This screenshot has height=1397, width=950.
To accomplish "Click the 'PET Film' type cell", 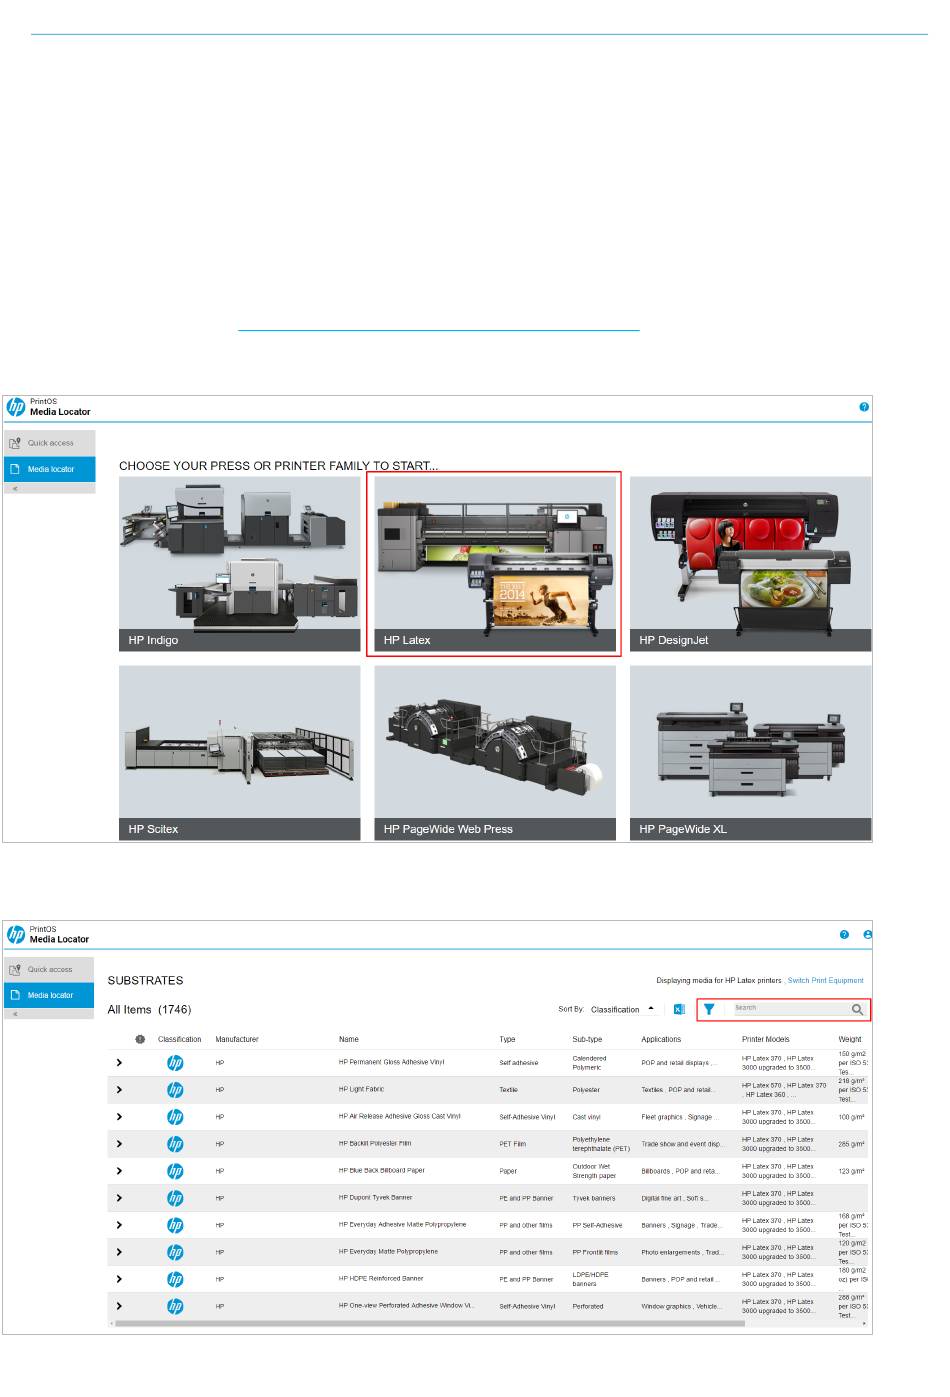I will (513, 1144).
